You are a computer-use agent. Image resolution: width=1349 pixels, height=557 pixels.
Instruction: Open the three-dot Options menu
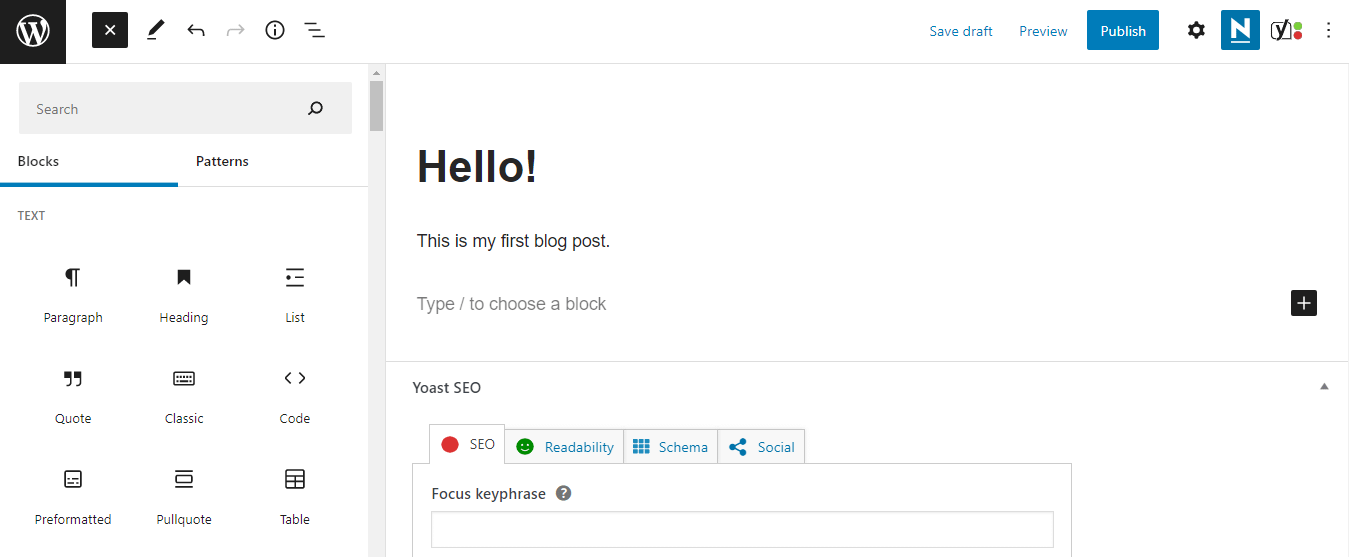[x=1329, y=30]
